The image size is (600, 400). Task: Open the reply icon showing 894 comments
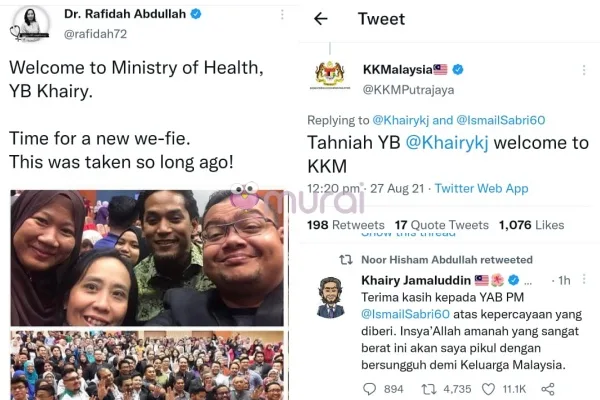[369, 389]
